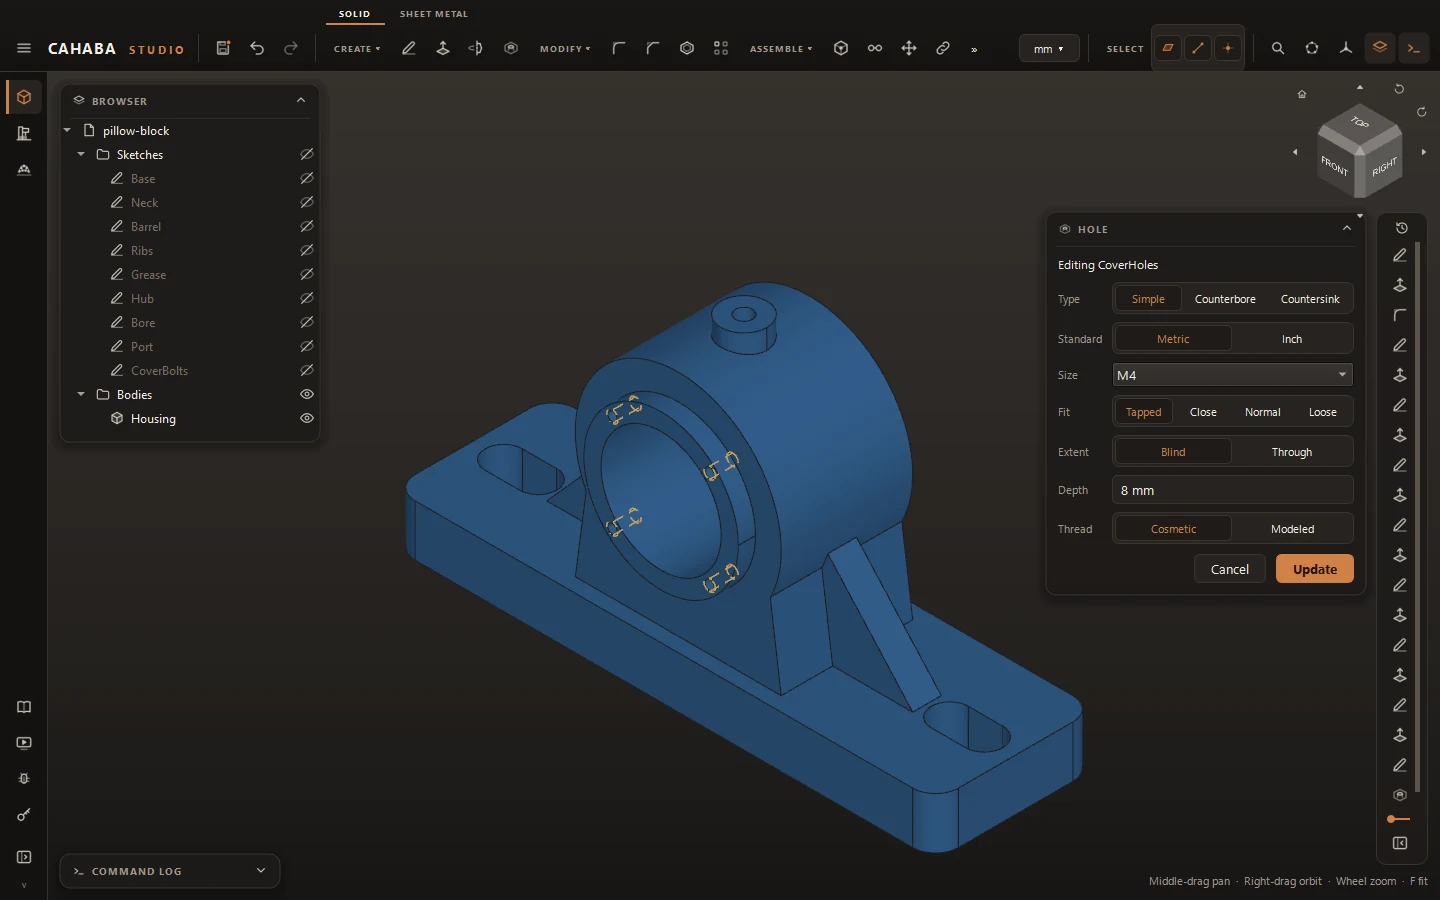Click the Save document icon
The height and width of the screenshot is (900, 1440).
point(223,48)
